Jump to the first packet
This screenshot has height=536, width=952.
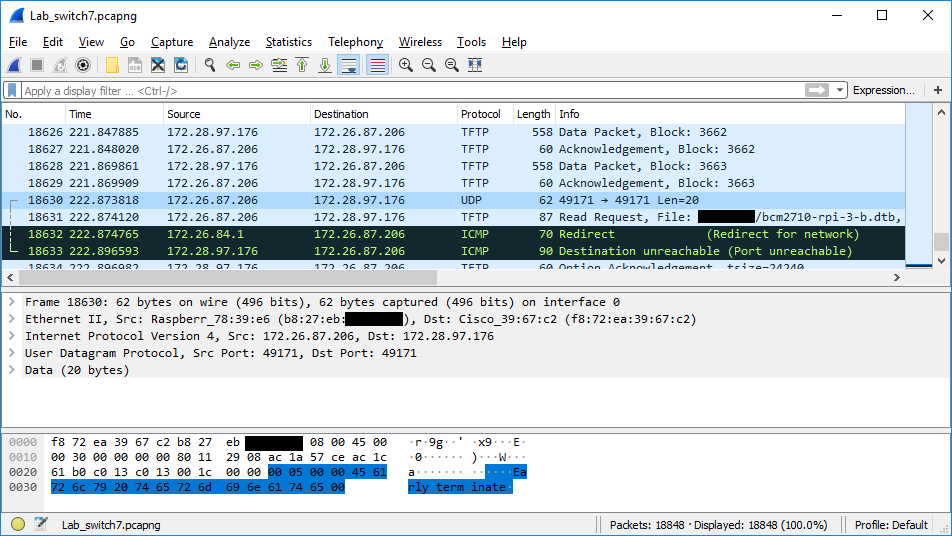[x=302, y=65]
